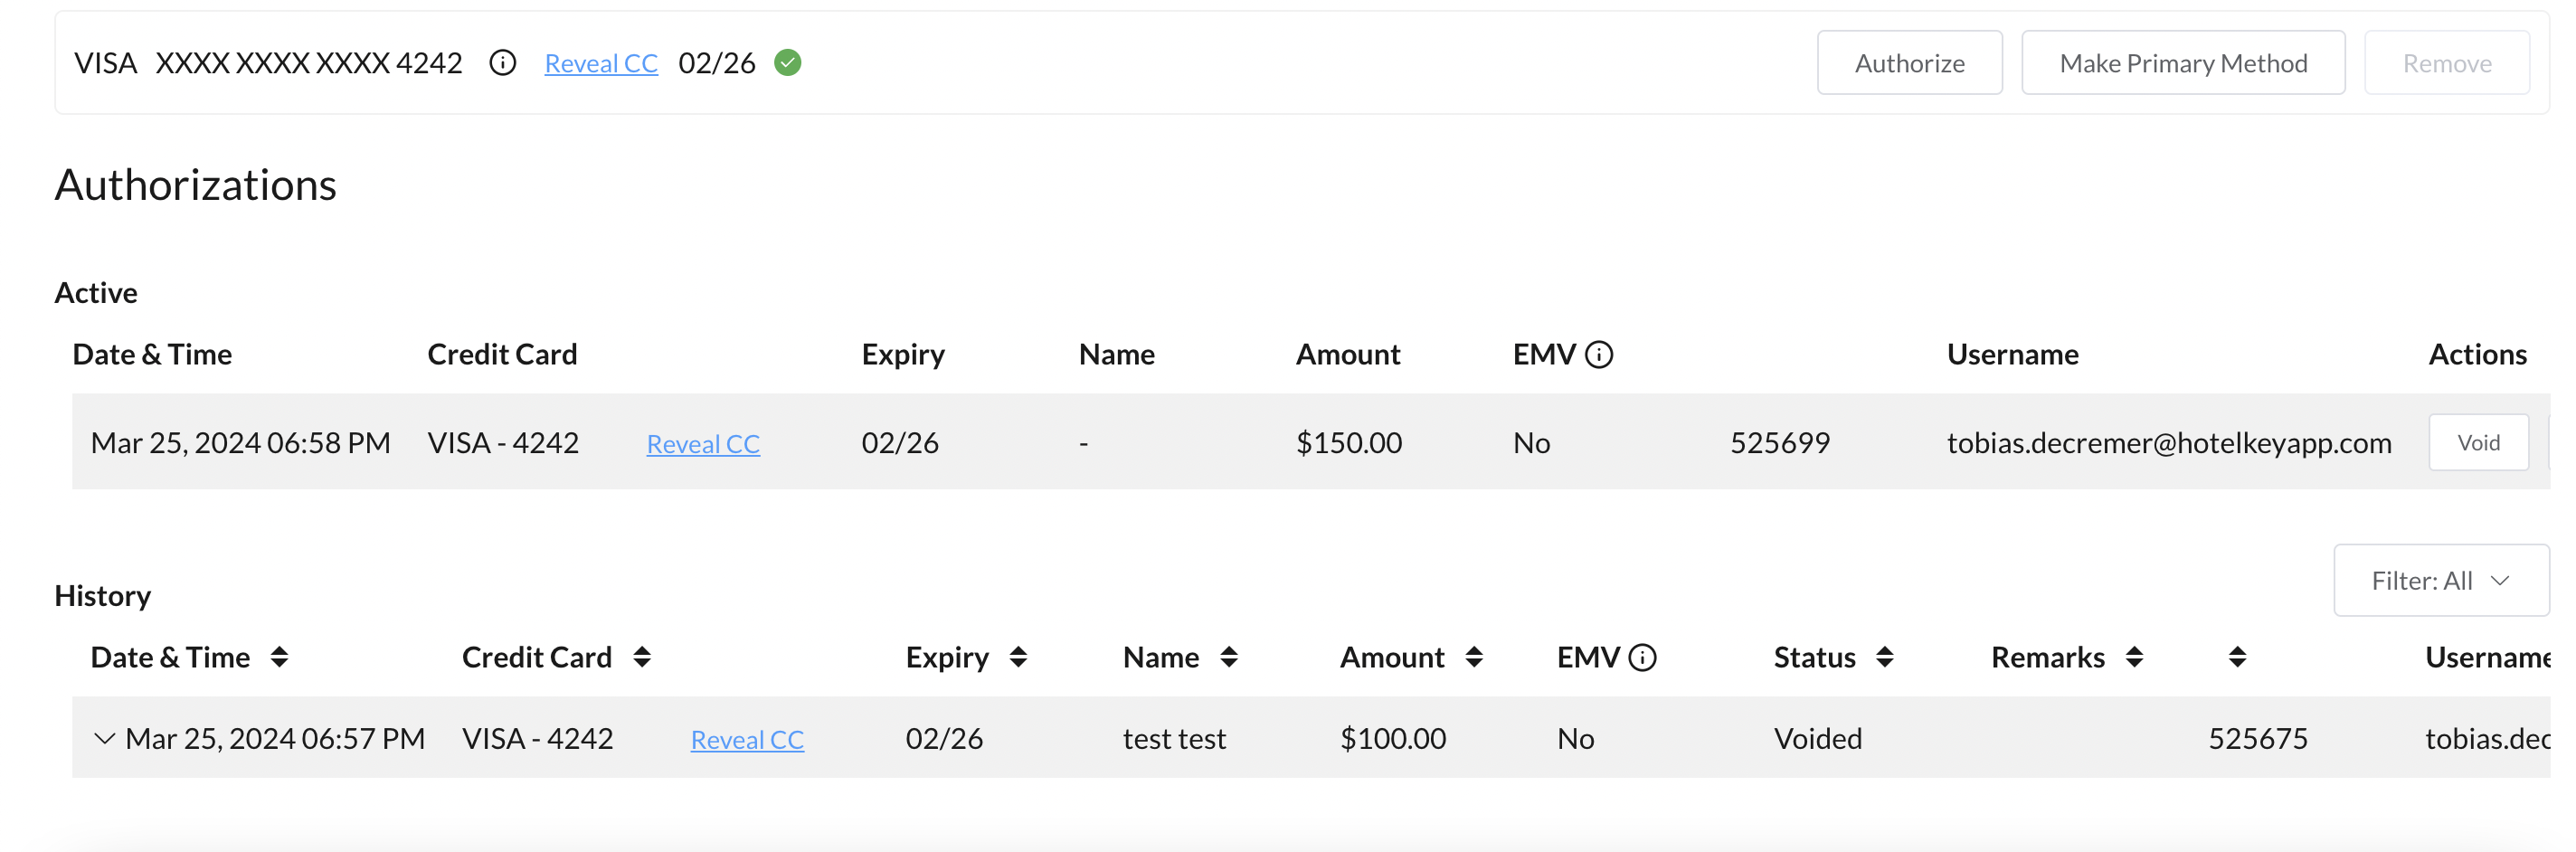Screen dimensions: 2576x852
Task: Click the EMV info icon in Active table
Action: pos(1599,355)
